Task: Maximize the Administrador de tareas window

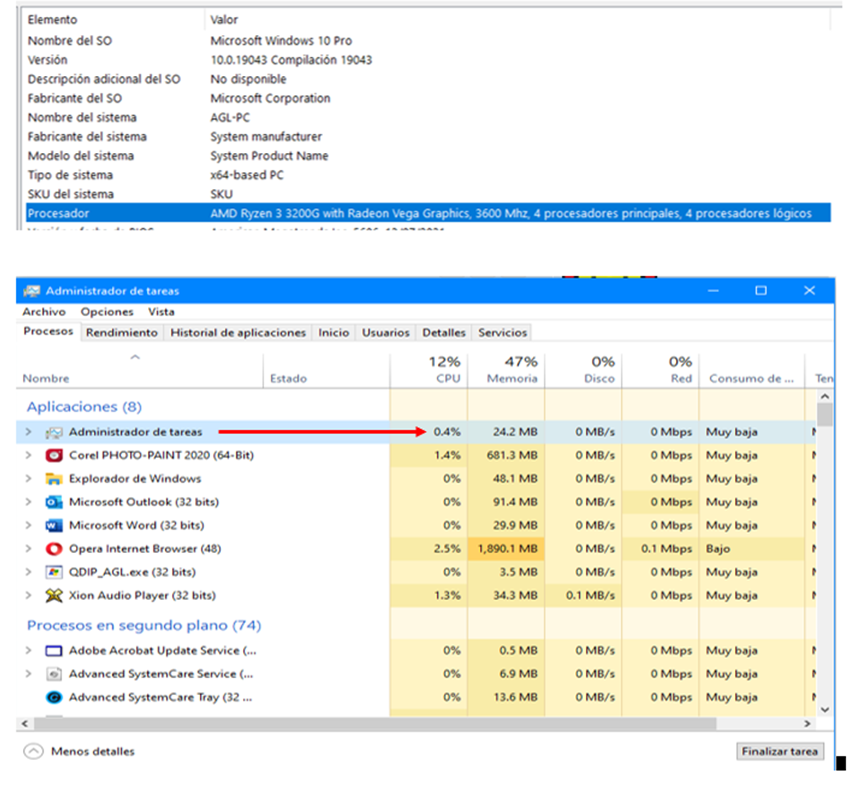Action: tap(761, 291)
